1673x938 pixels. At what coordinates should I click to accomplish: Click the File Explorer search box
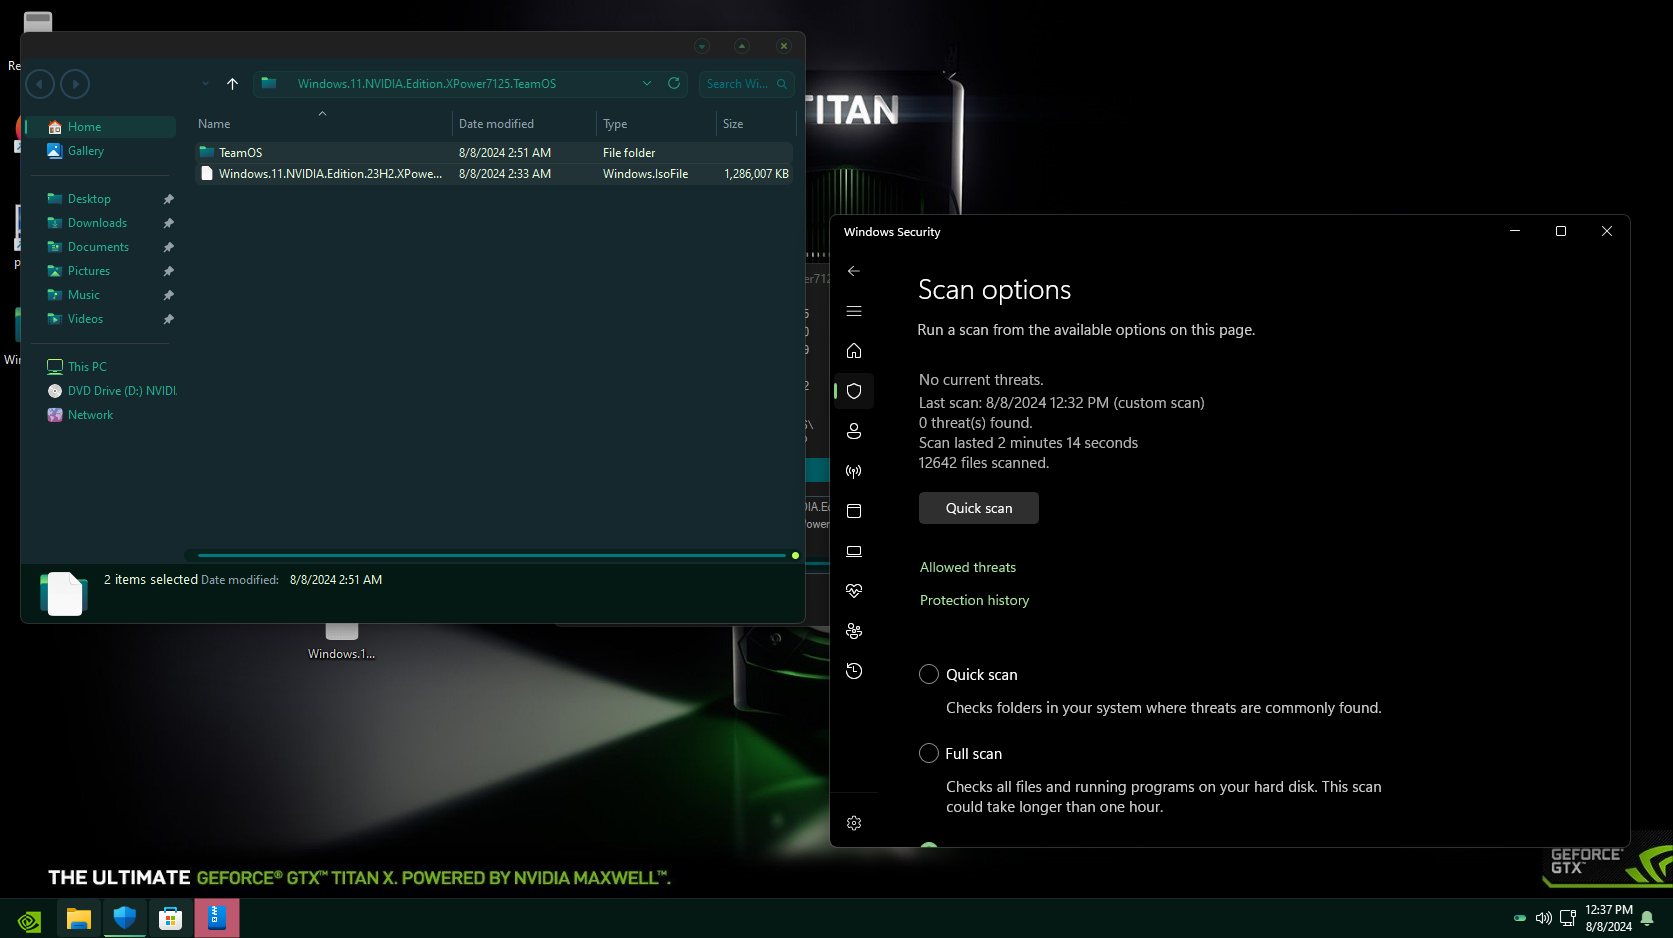(746, 84)
